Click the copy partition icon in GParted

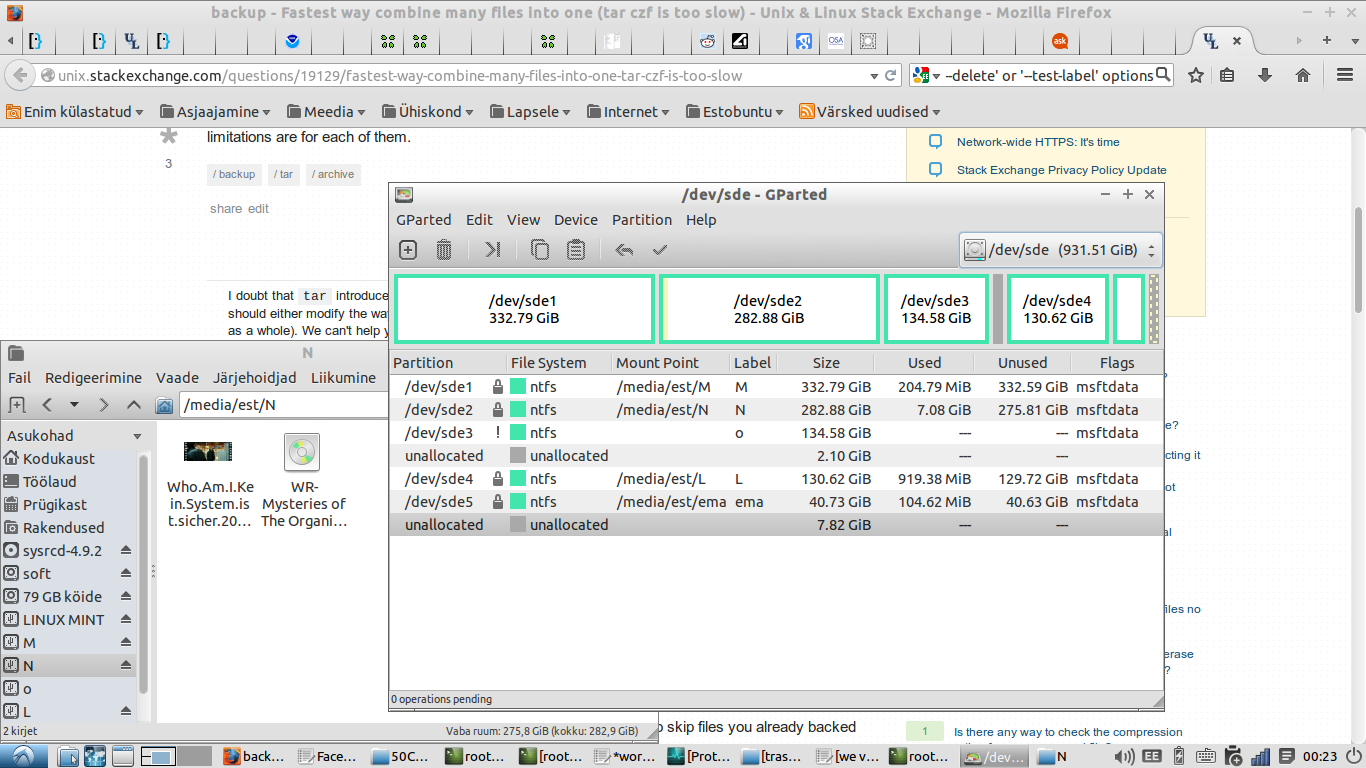[x=540, y=250]
